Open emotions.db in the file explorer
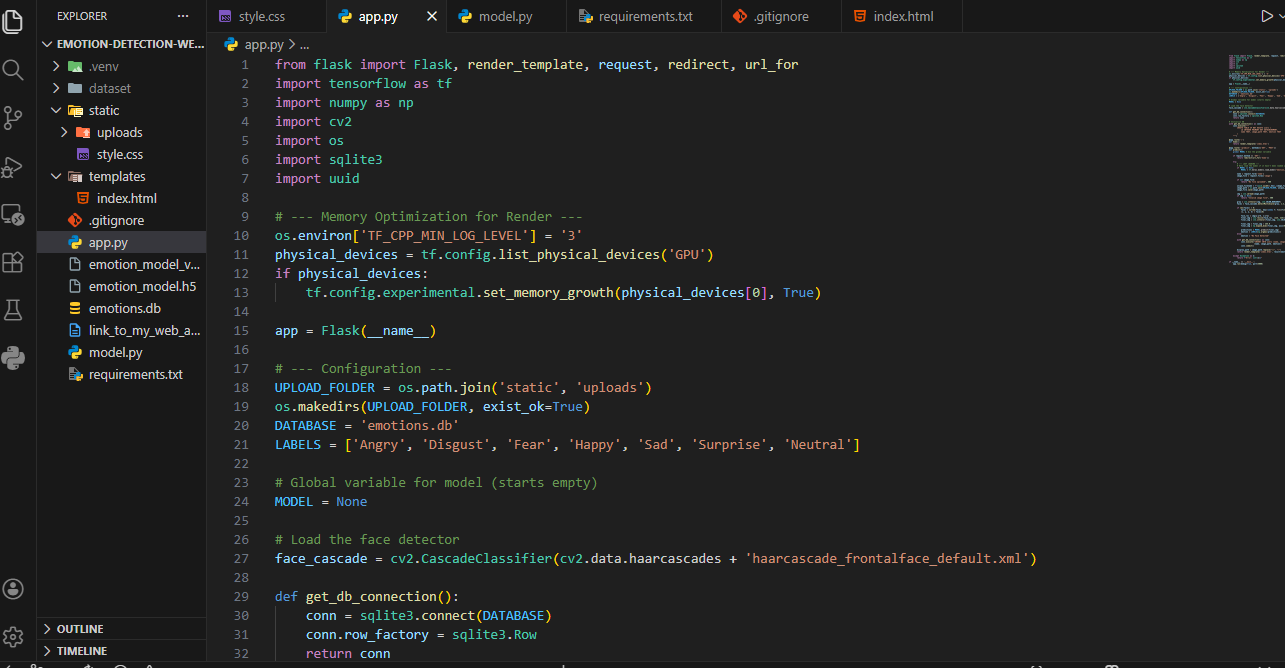The height and width of the screenshot is (668, 1285). 124,308
